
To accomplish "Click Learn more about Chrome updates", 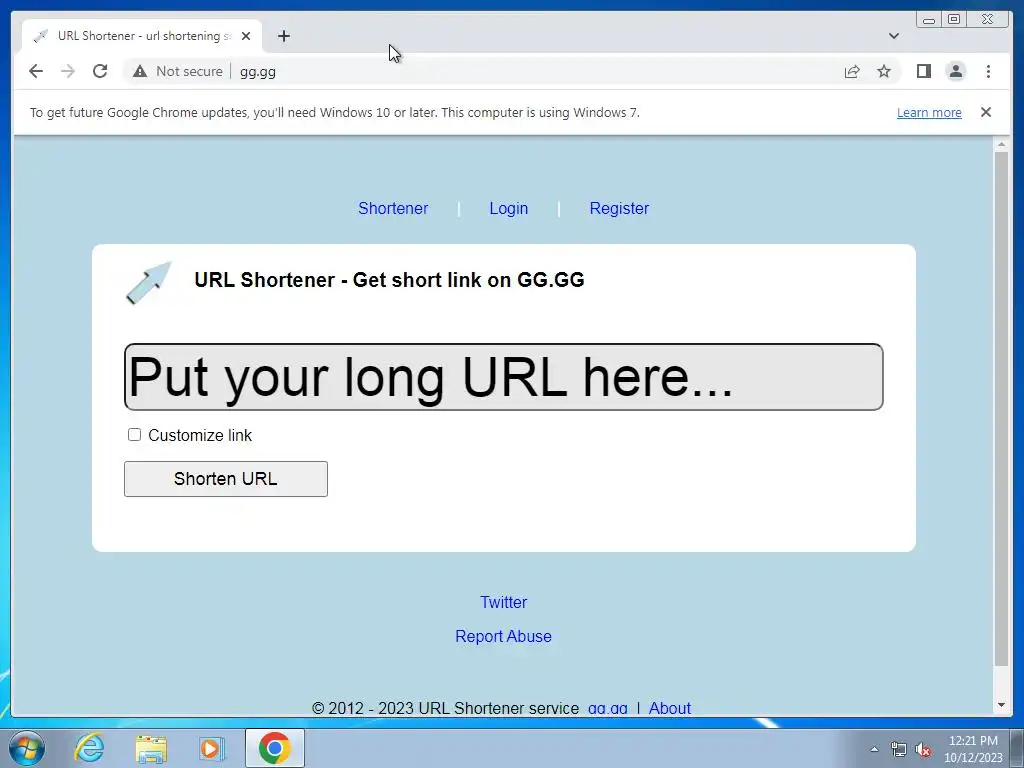I will (x=929, y=112).
